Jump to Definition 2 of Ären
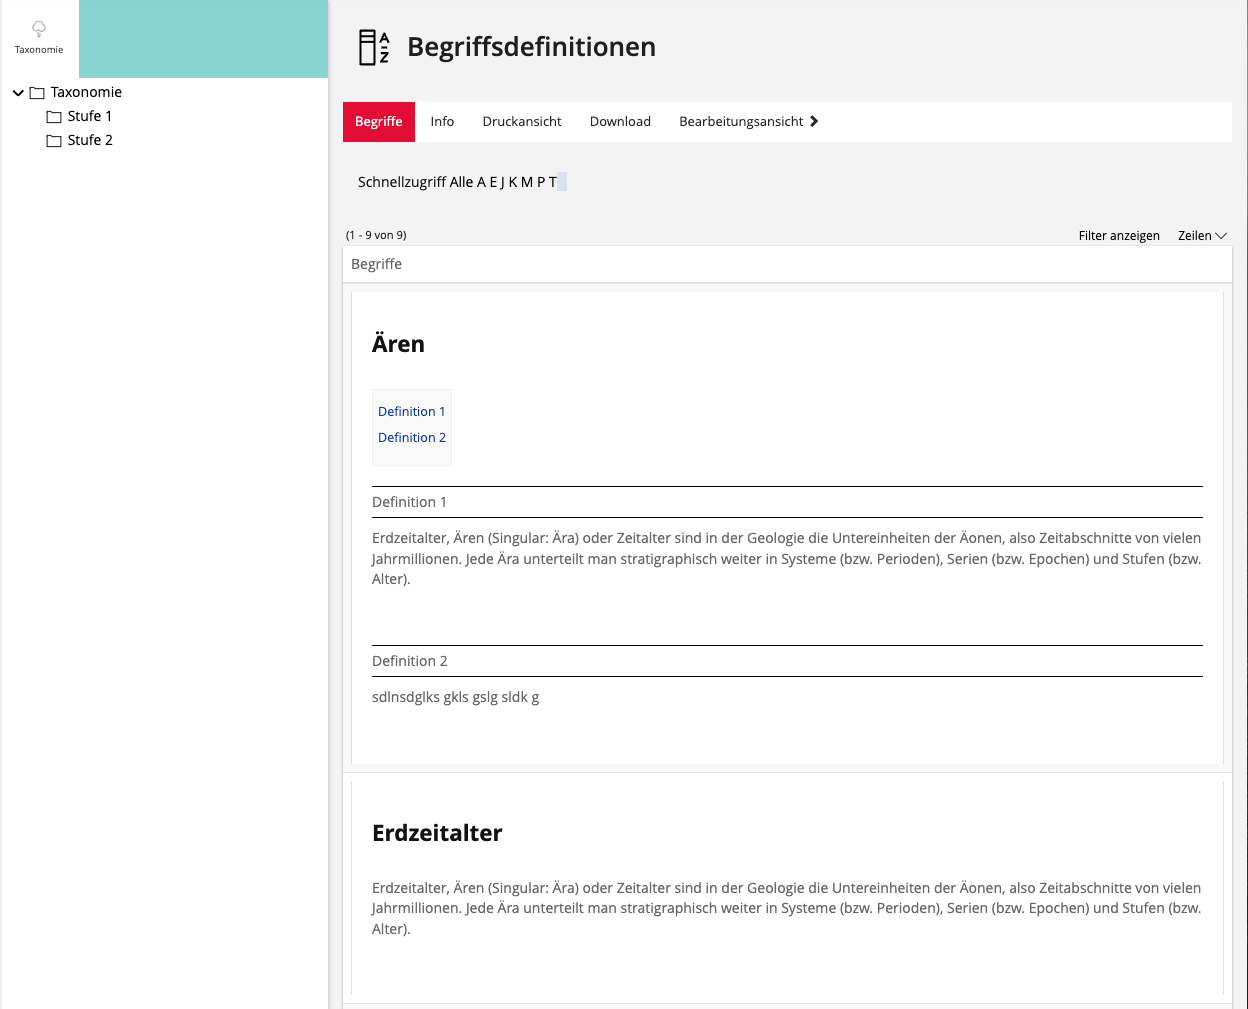 pos(411,438)
